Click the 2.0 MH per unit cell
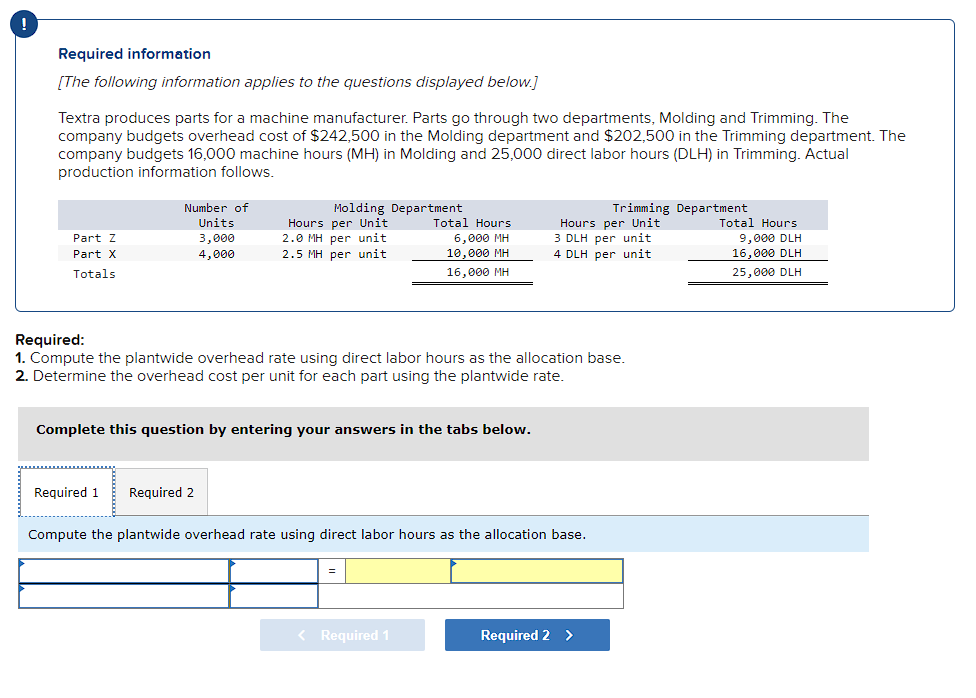Screen dimensions: 976x698 click(x=334, y=238)
